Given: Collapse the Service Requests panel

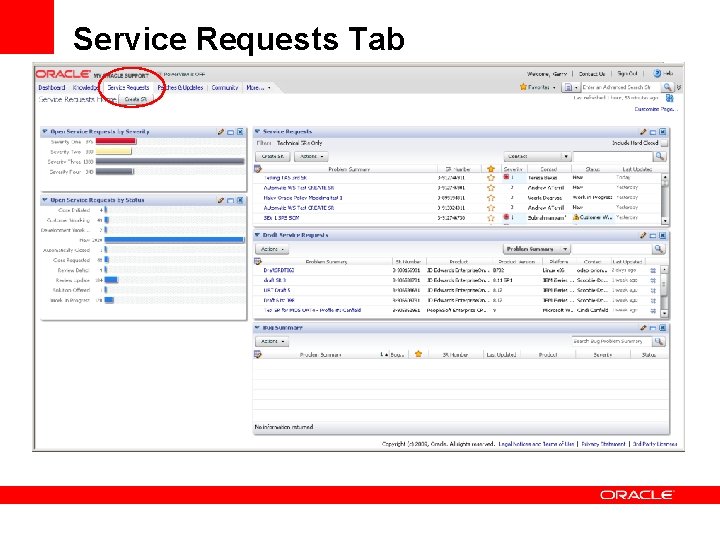Looking at the screenshot, I should tap(257, 131).
